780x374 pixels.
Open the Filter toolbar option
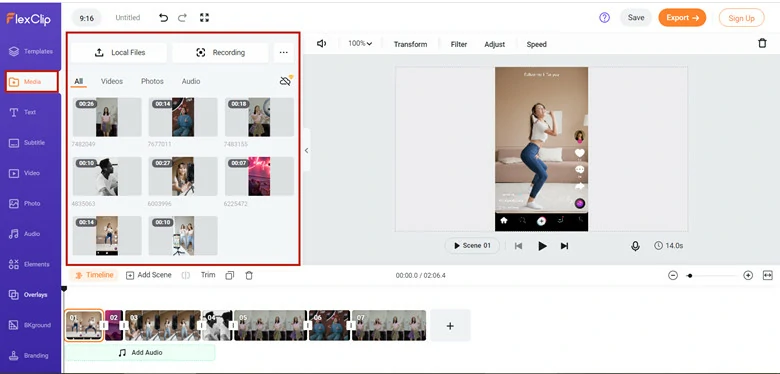click(459, 44)
